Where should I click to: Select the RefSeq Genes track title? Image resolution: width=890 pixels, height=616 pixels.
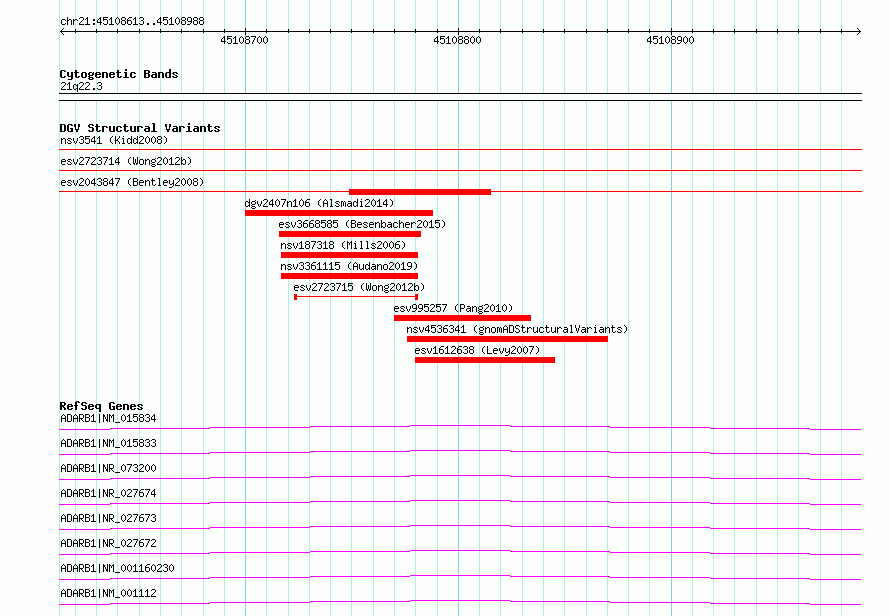(x=101, y=406)
